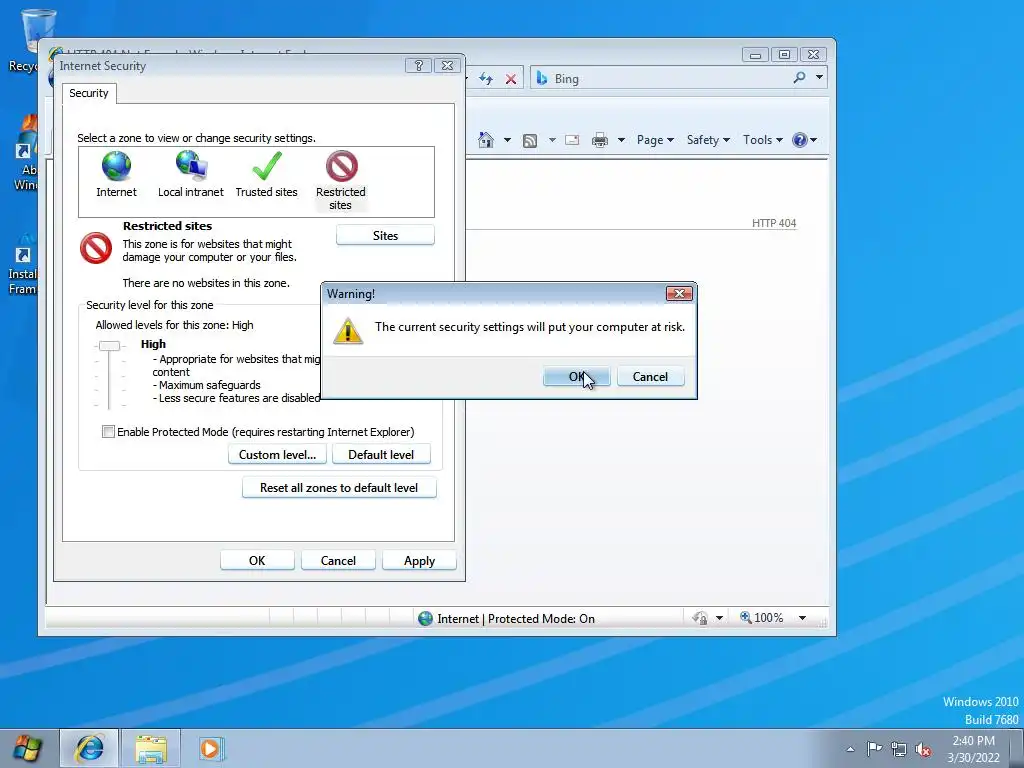Expand the Print dropdown arrow
This screenshot has width=1024, height=768.
point(622,140)
